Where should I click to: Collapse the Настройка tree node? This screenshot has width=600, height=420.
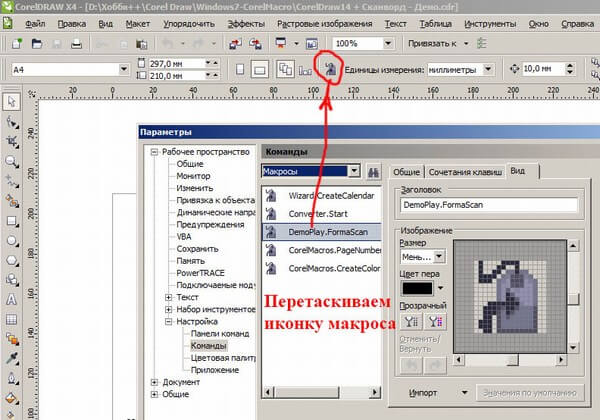pos(168,321)
